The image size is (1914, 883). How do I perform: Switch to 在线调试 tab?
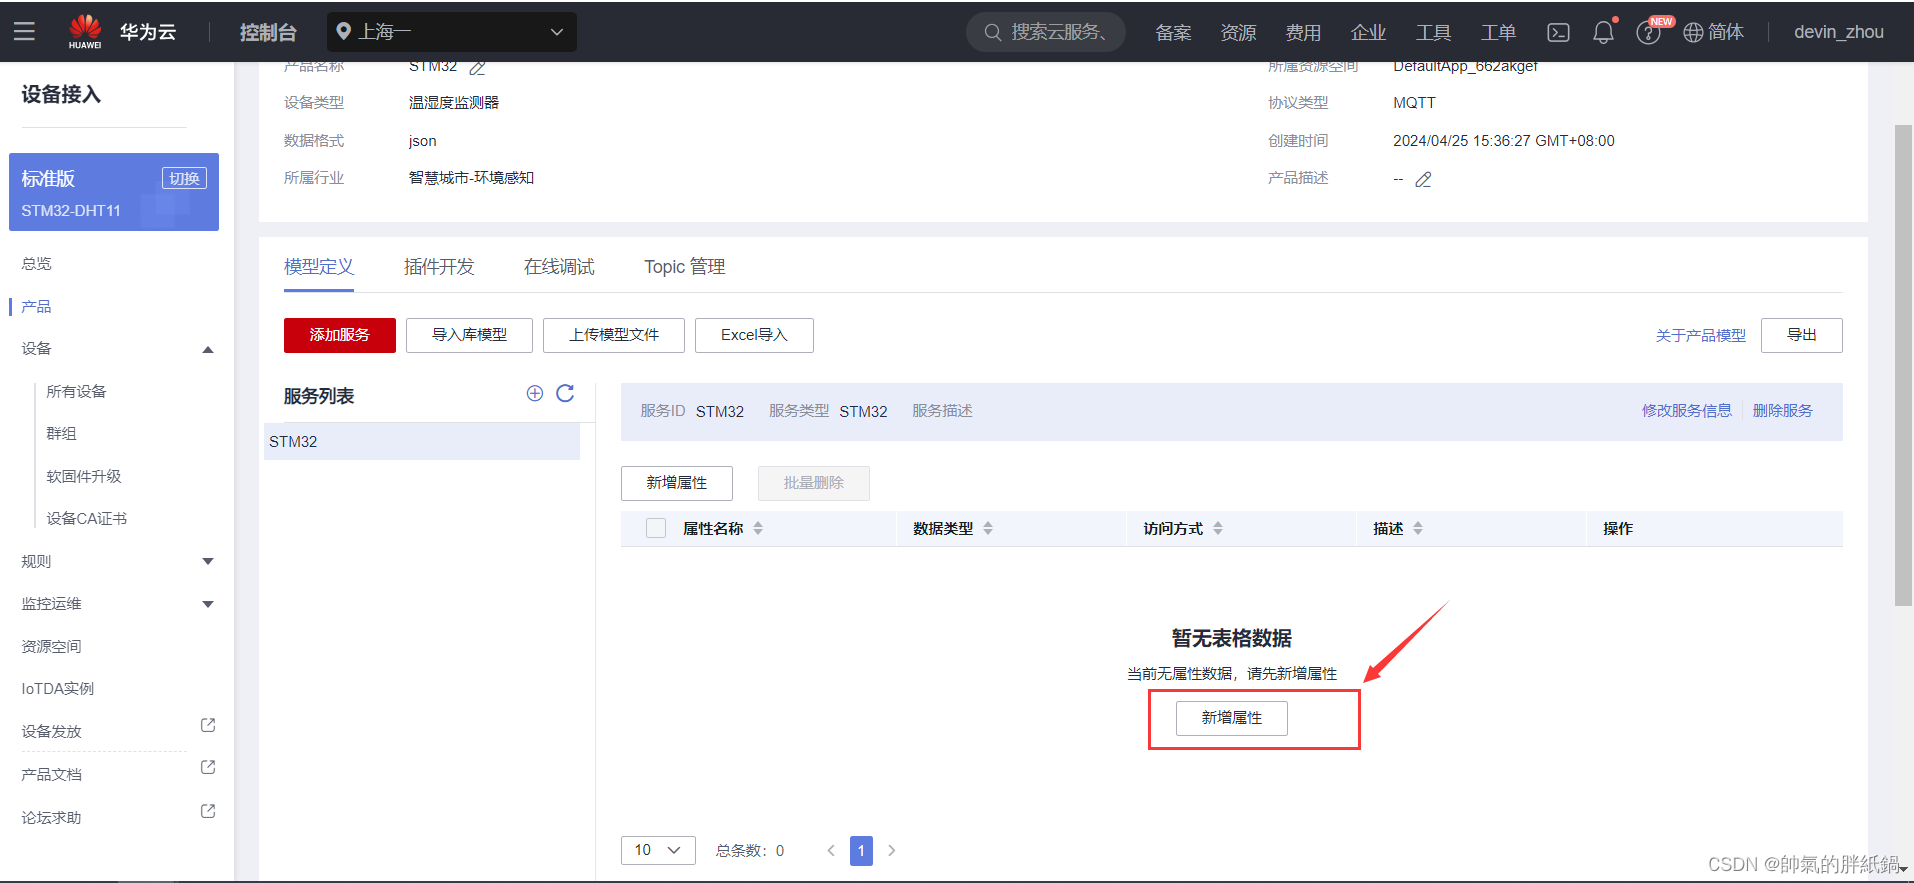click(x=559, y=267)
